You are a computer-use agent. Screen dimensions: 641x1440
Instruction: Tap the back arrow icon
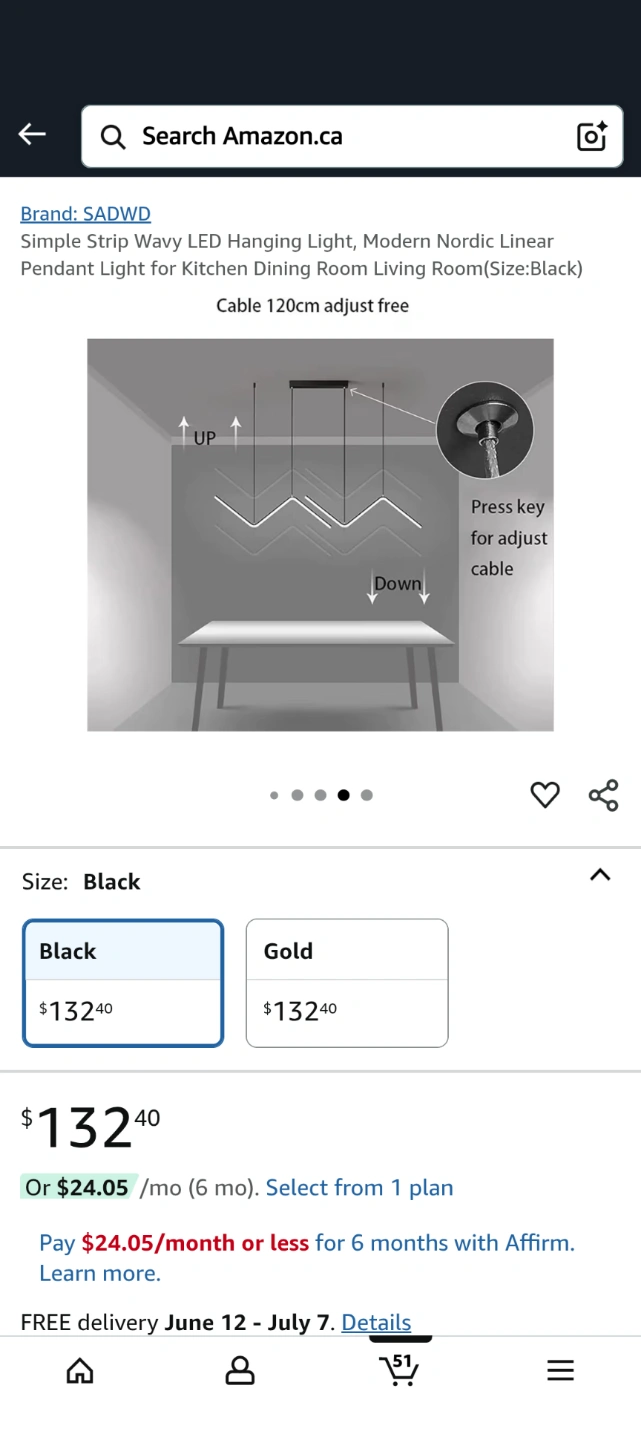tap(32, 135)
